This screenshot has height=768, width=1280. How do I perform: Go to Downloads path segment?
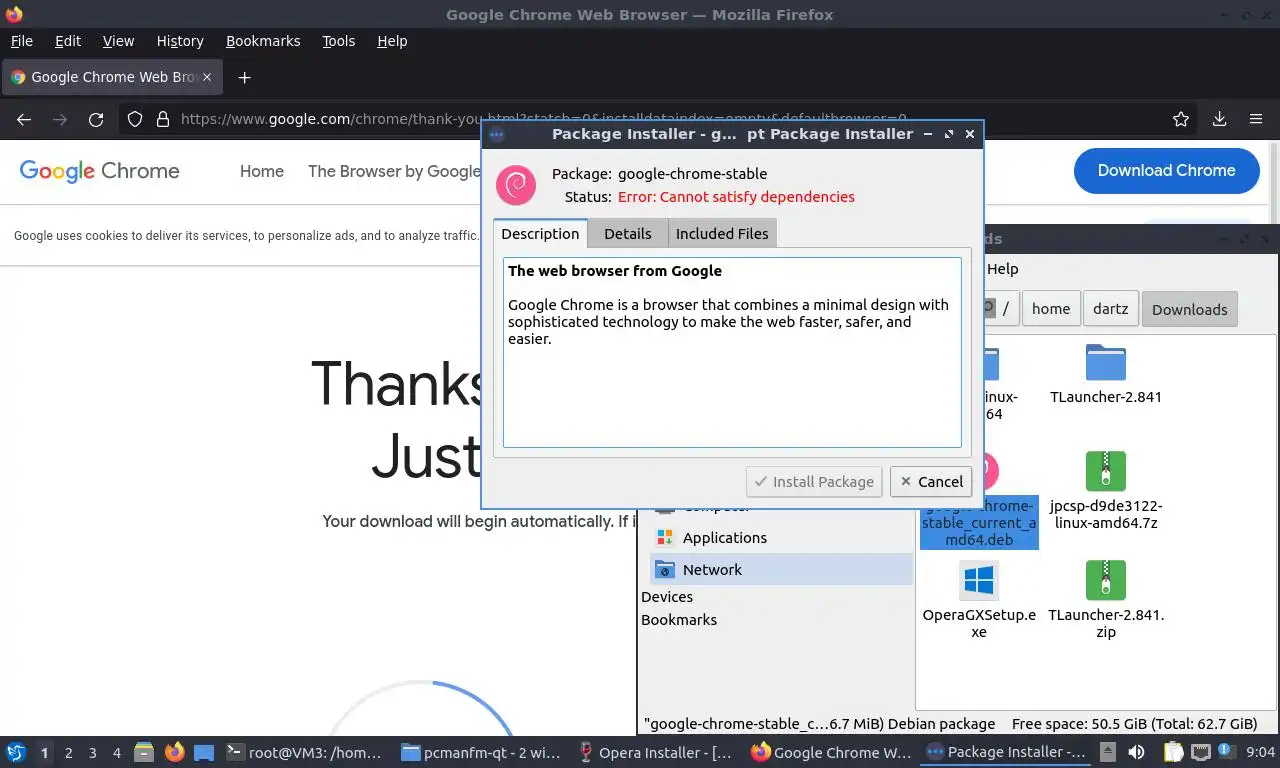pos(1189,309)
